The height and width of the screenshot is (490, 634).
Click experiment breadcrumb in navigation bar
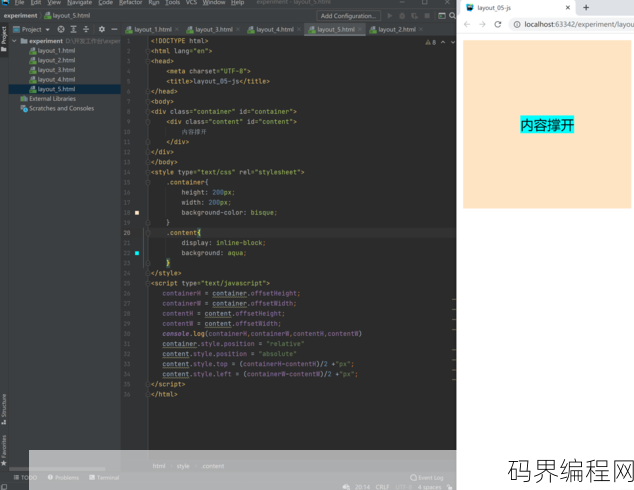click(x=21, y=16)
